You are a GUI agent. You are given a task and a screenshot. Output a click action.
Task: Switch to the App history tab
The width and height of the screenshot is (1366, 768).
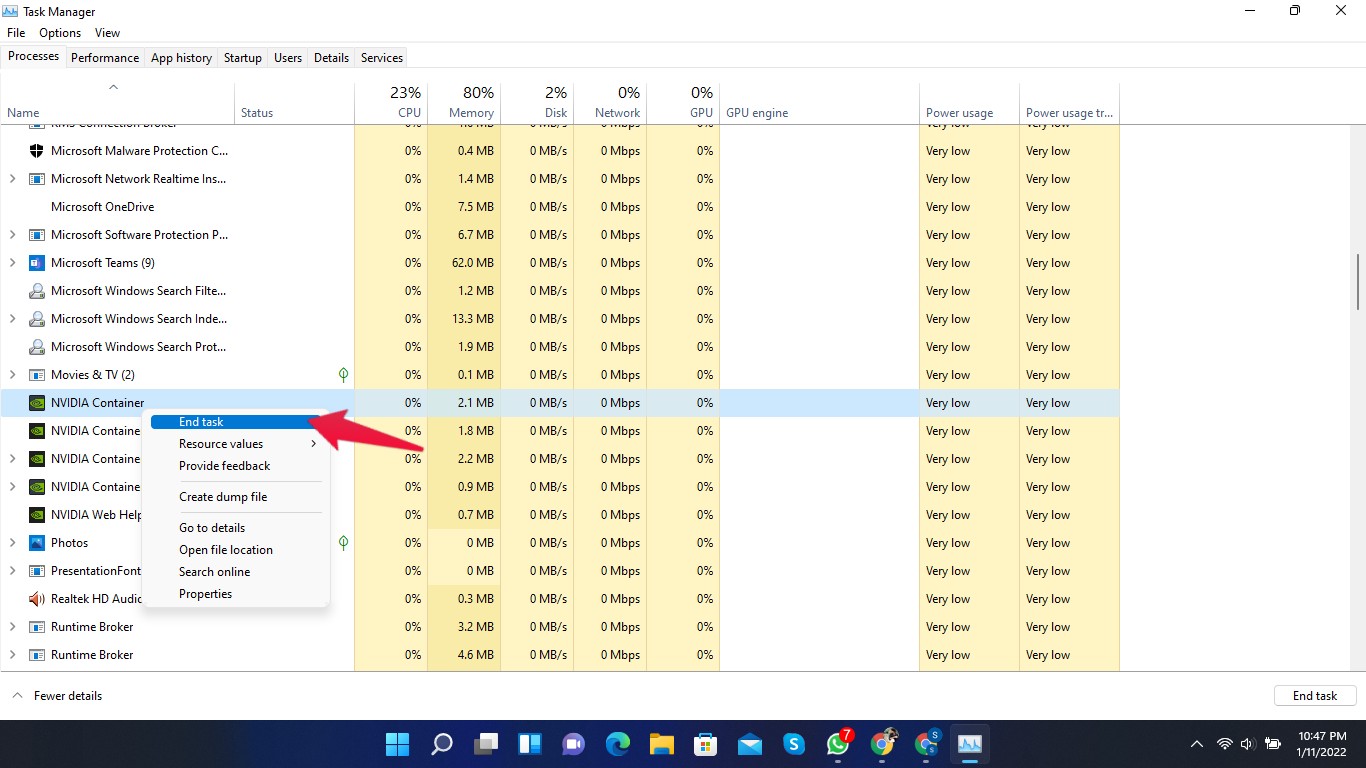181,58
